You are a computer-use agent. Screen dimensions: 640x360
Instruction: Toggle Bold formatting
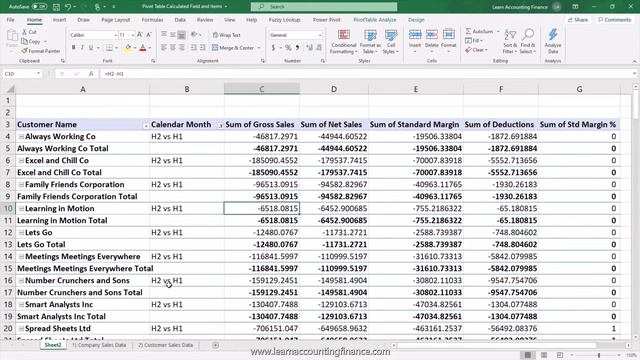(x=73, y=48)
